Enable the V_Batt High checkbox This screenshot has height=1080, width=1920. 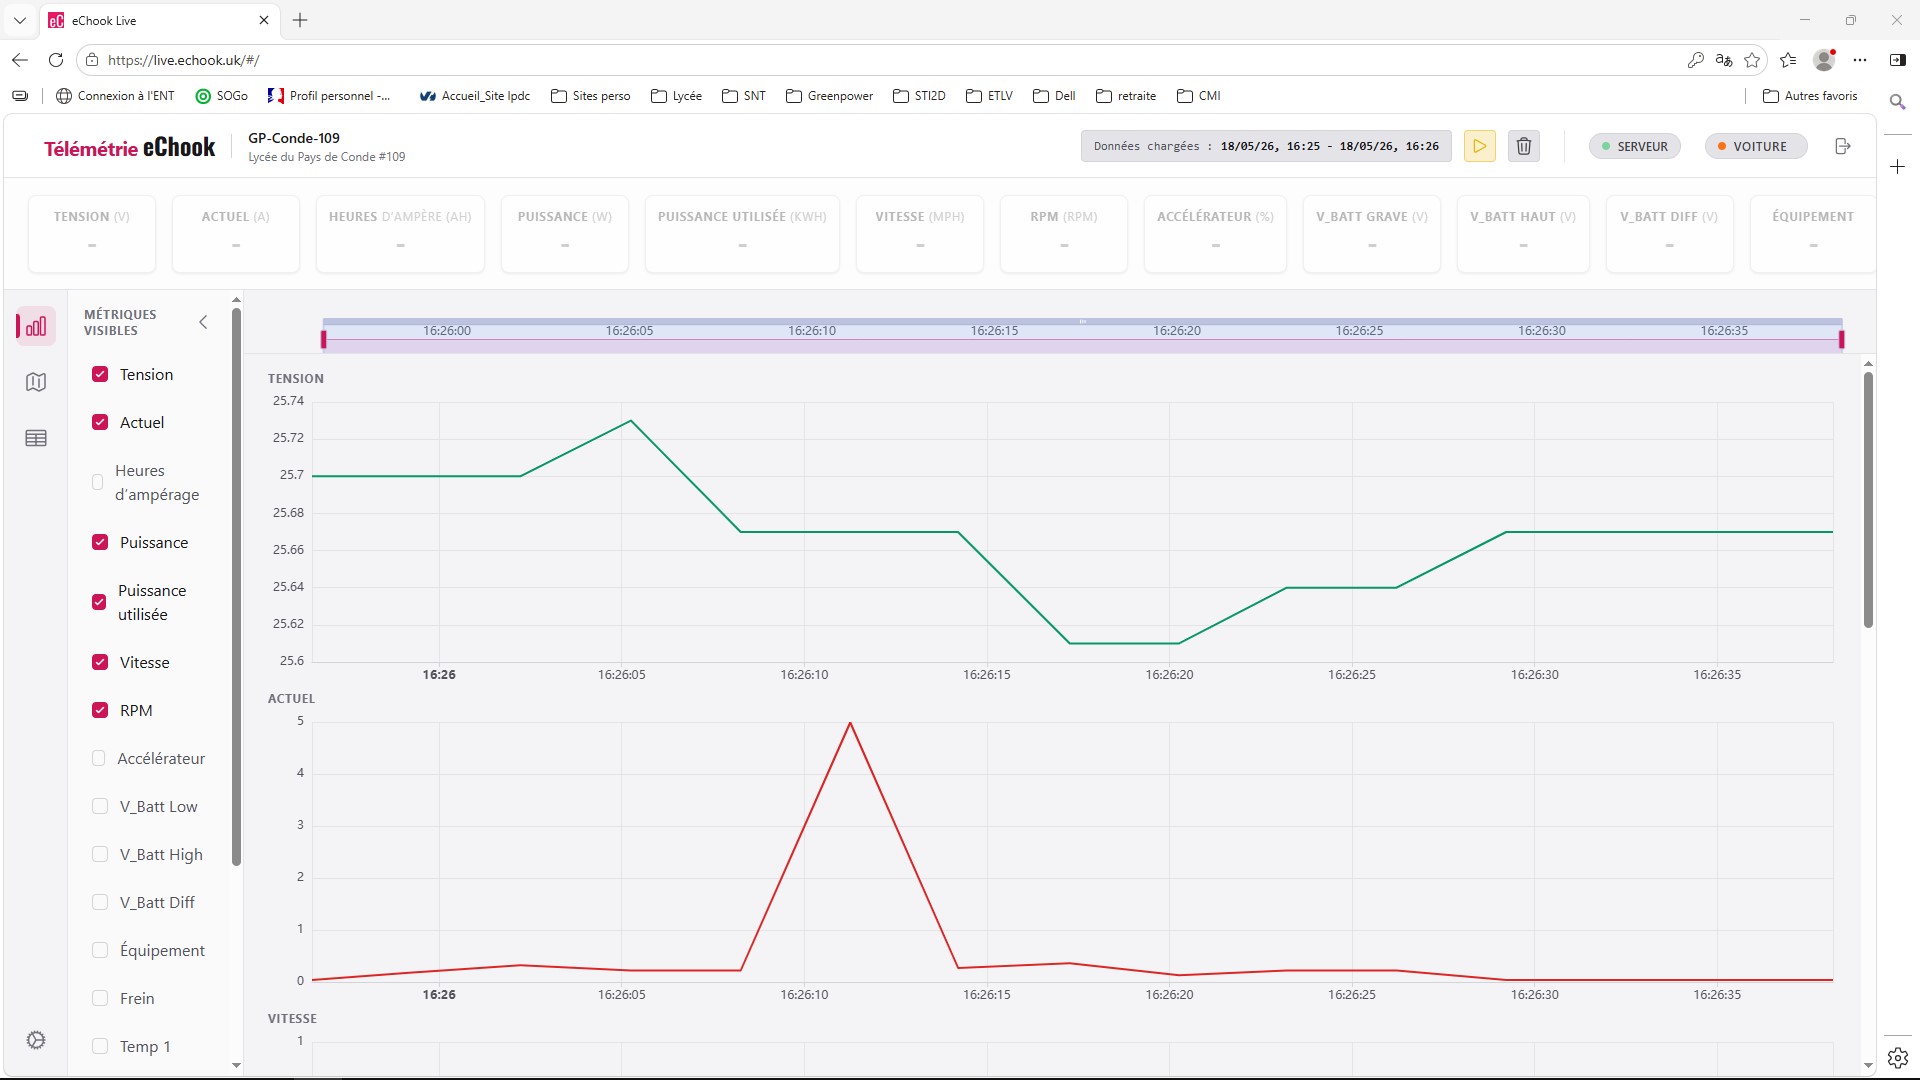100,854
